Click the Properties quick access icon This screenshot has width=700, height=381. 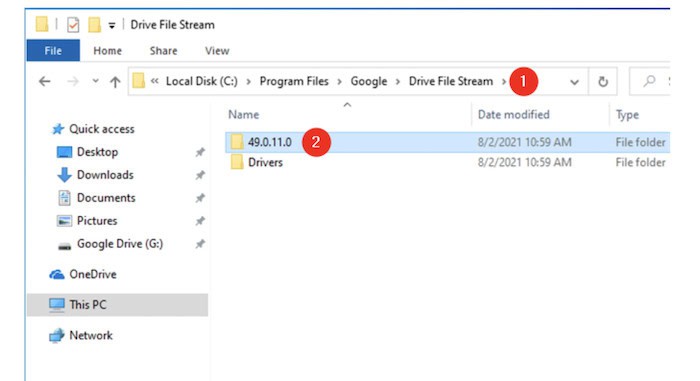click(x=73, y=25)
